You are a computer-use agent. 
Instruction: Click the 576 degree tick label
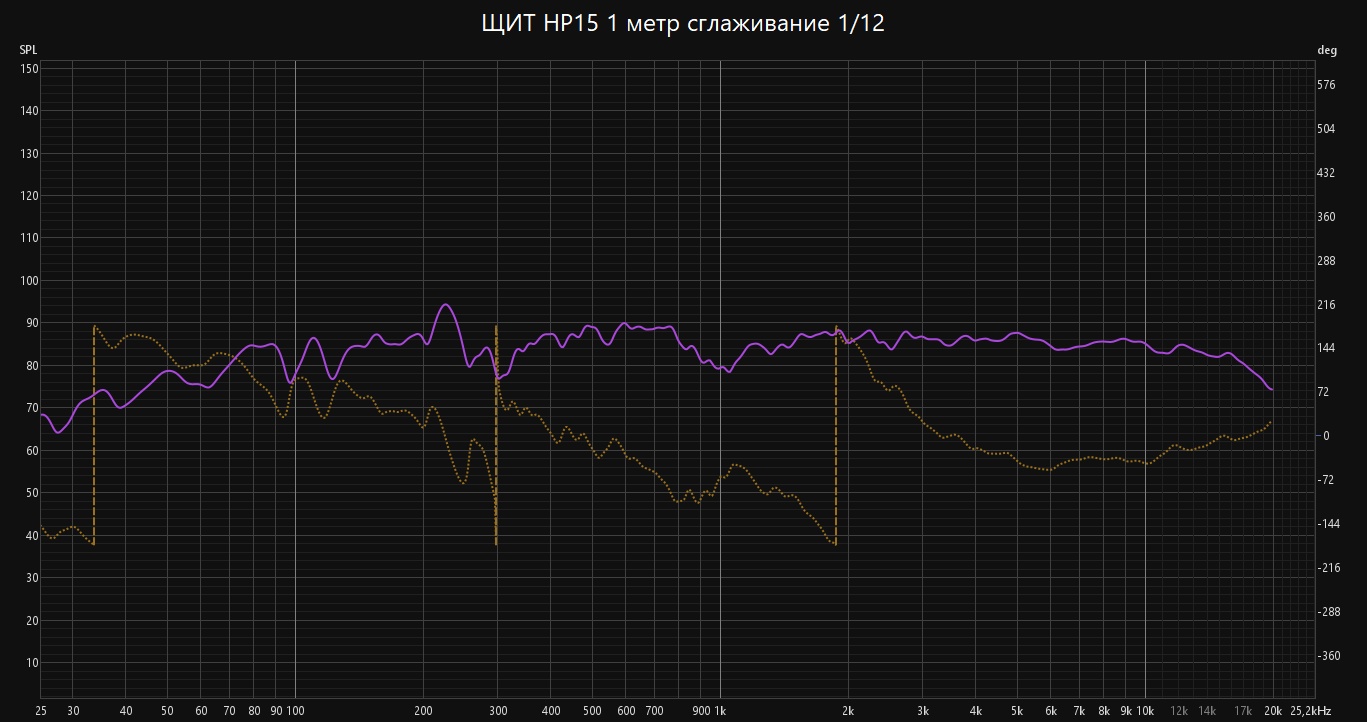pyautogui.click(x=1327, y=85)
